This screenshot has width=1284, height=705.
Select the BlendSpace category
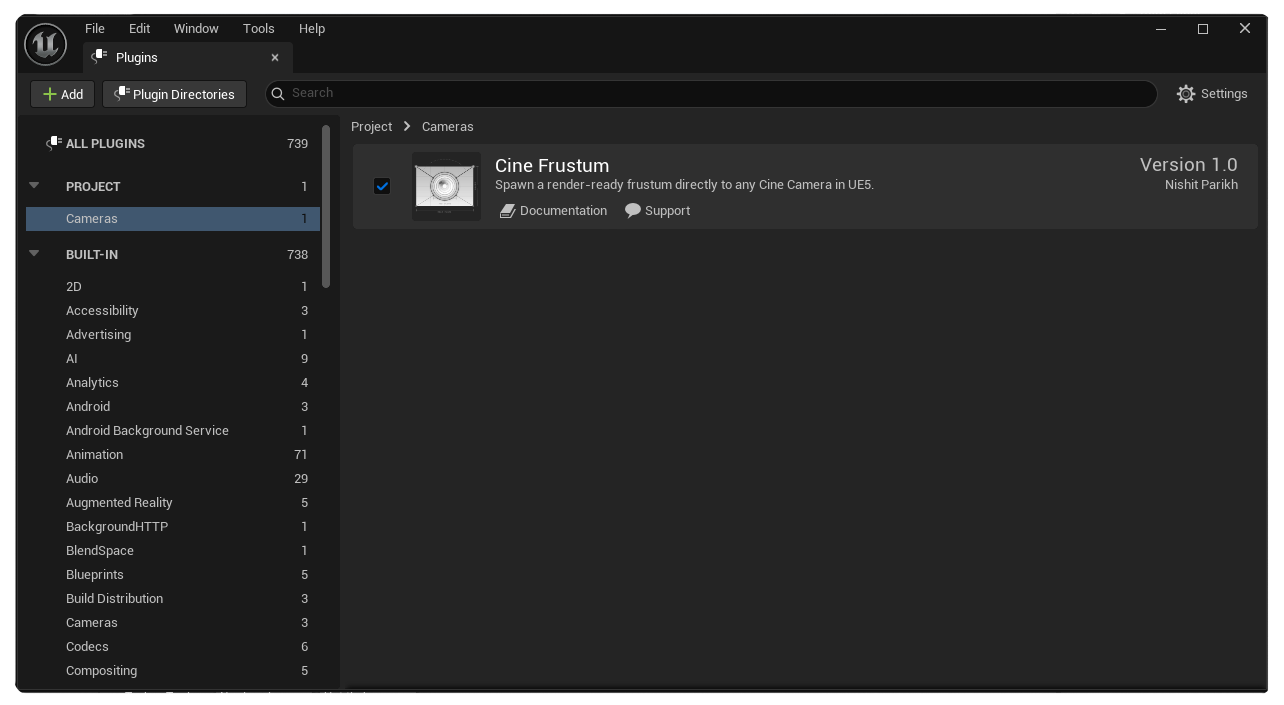[x=173, y=551]
